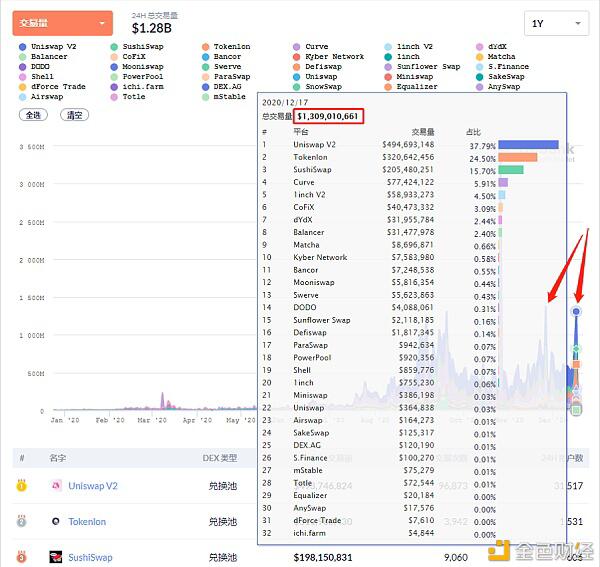Click the Tokenlon share bar in tooltip
The image size is (600, 567).
click(x=517, y=158)
